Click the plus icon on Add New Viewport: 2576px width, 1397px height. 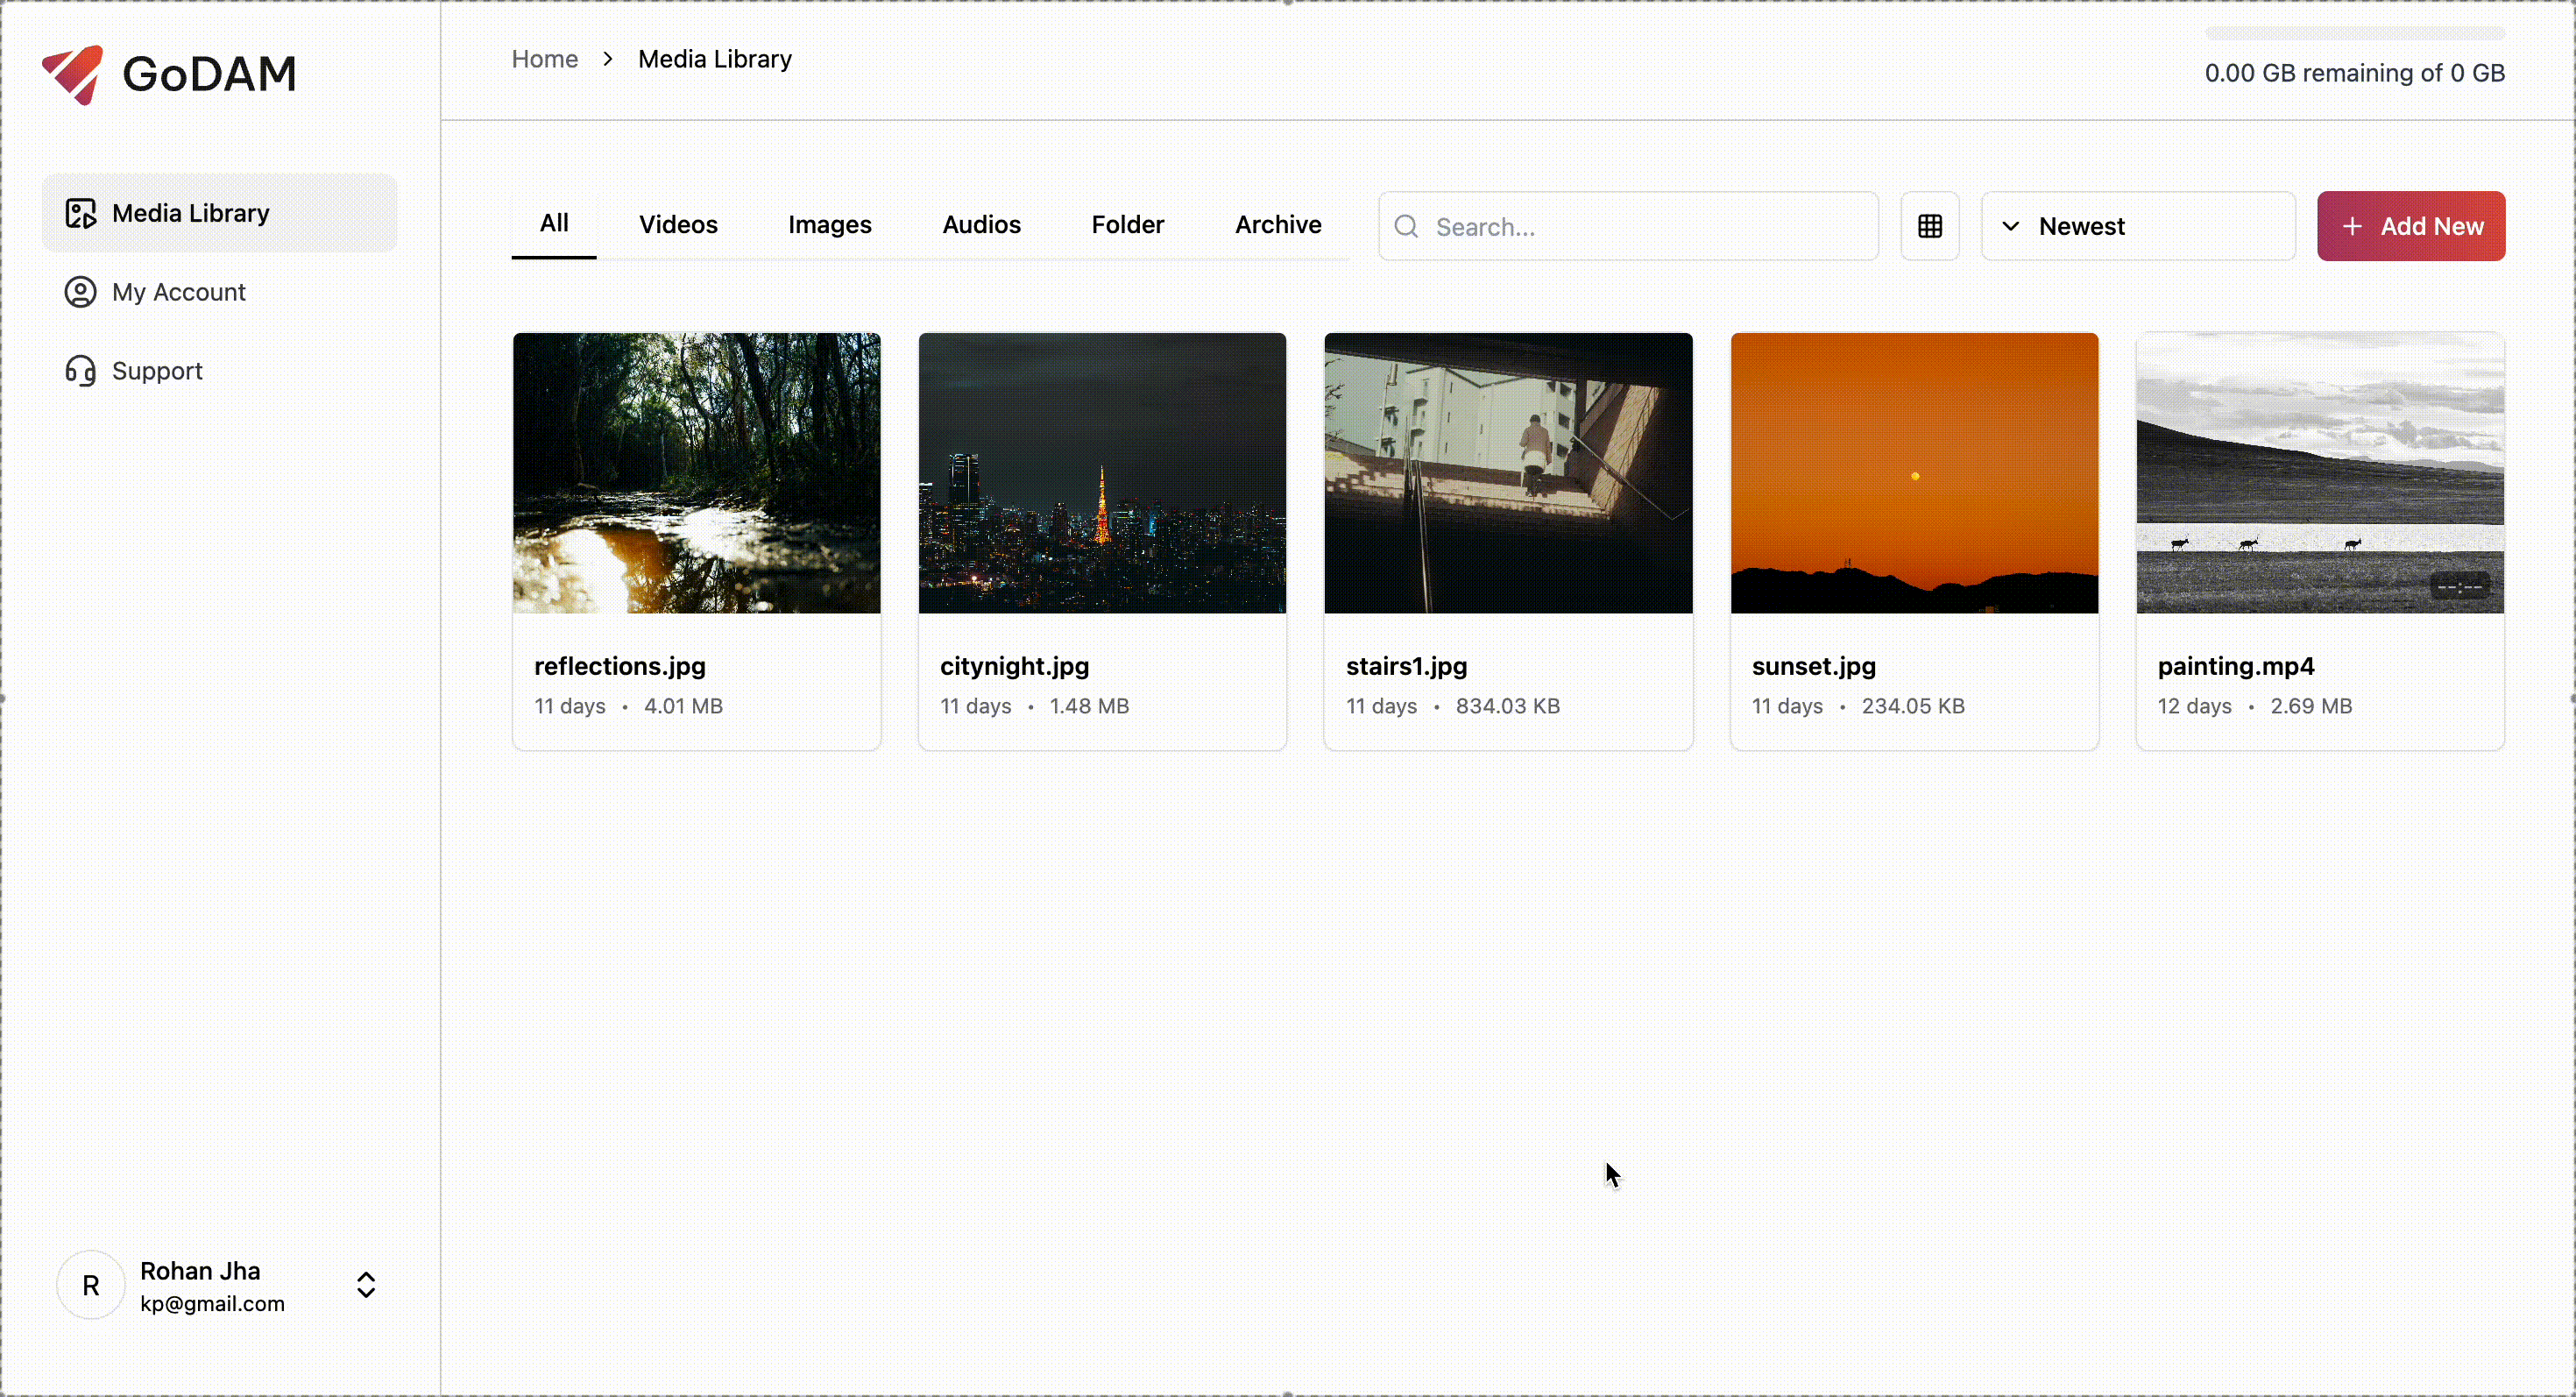tap(2352, 227)
